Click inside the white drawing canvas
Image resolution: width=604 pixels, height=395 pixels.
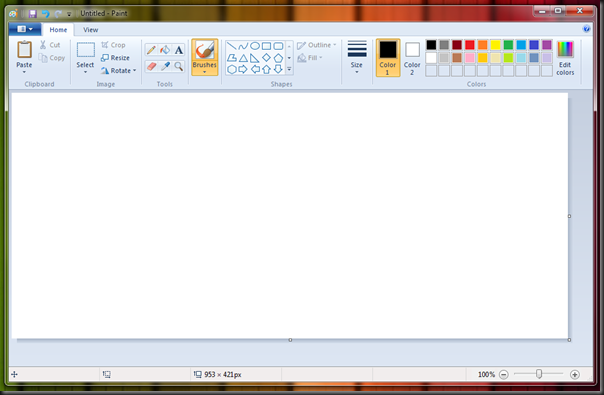coord(290,216)
